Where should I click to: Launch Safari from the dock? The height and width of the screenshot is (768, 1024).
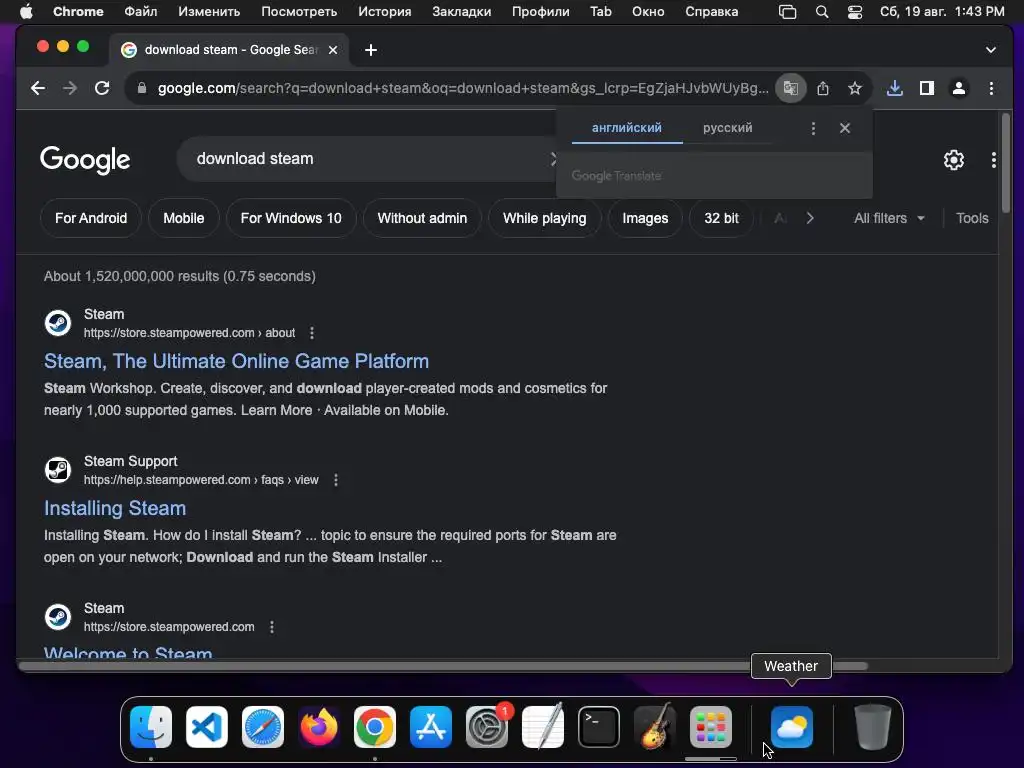coord(263,727)
